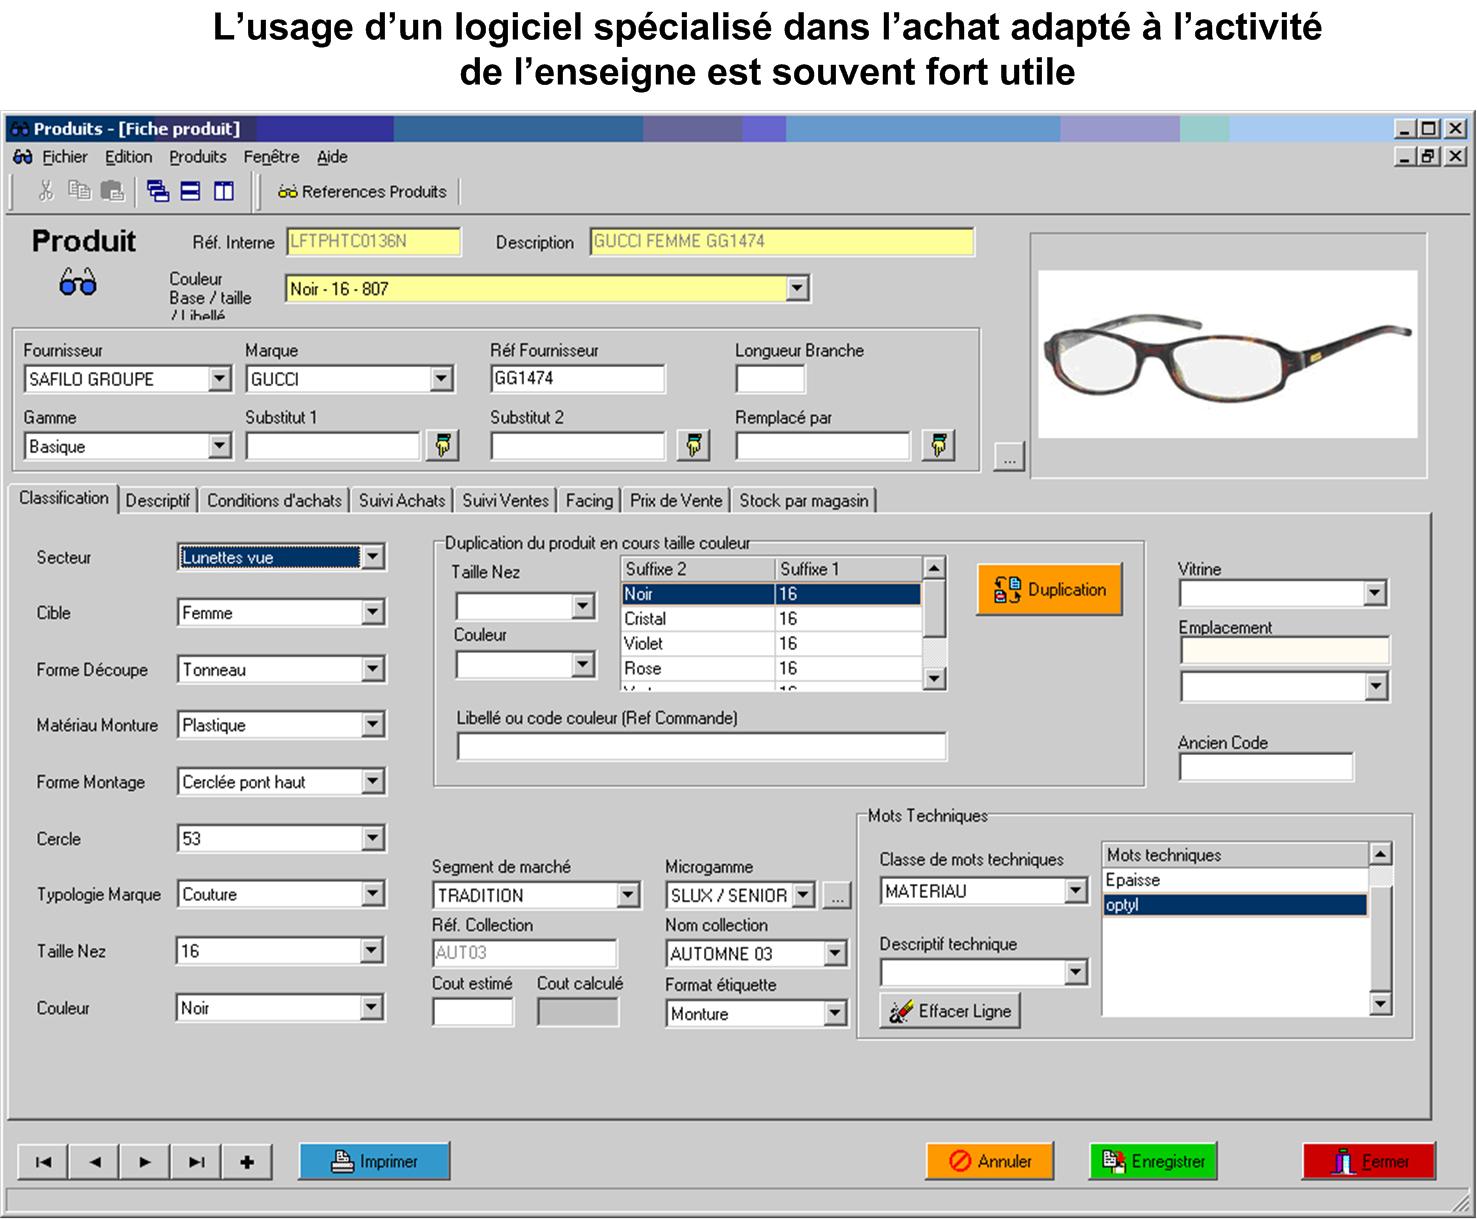The height and width of the screenshot is (1219, 1477).
Task: Cascade windows using toolbar icon
Action: point(157,191)
